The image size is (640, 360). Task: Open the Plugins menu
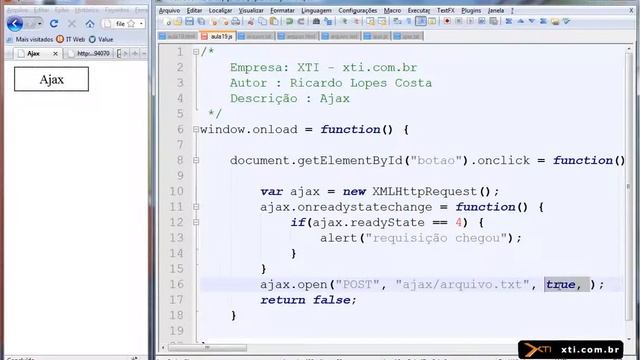pyautogui.click(x=471, y=10)
